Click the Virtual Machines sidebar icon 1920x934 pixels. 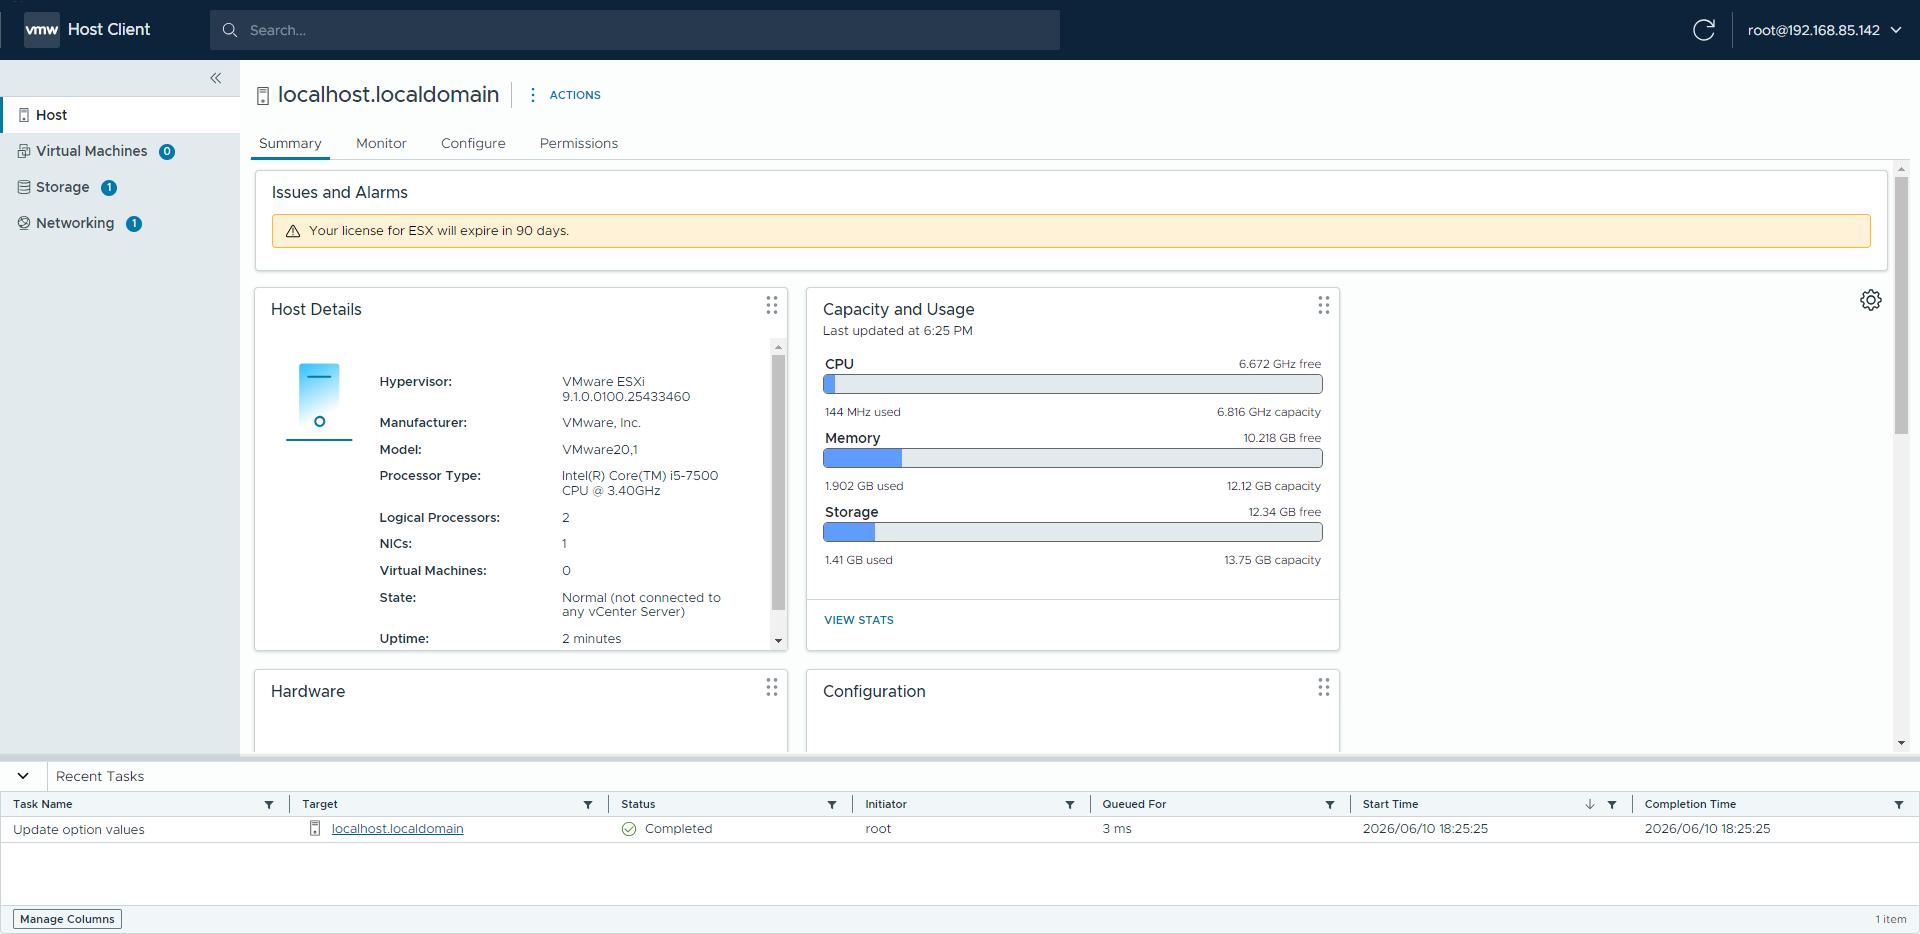coord(24,151)
